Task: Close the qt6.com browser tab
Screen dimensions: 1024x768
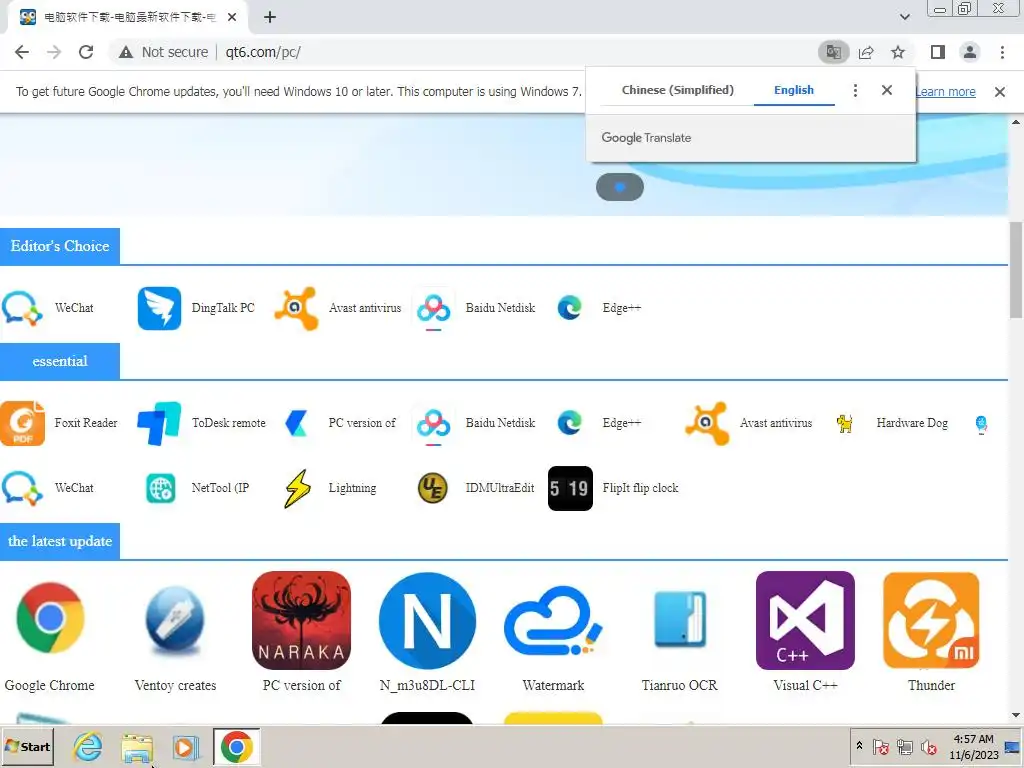Action: click(232, 17)
